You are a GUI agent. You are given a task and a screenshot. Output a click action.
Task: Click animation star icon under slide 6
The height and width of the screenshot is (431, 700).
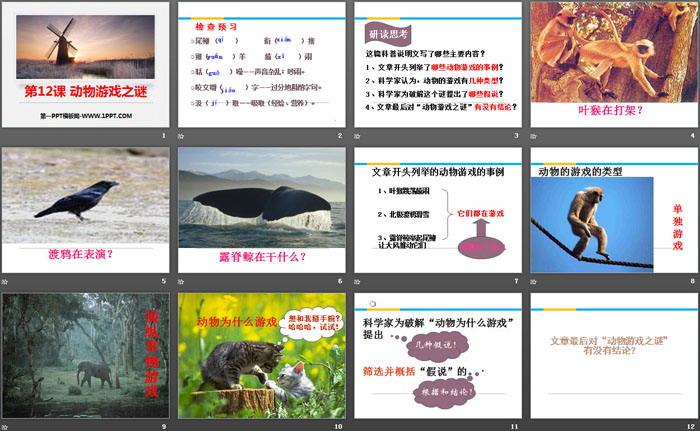[181, 281]
